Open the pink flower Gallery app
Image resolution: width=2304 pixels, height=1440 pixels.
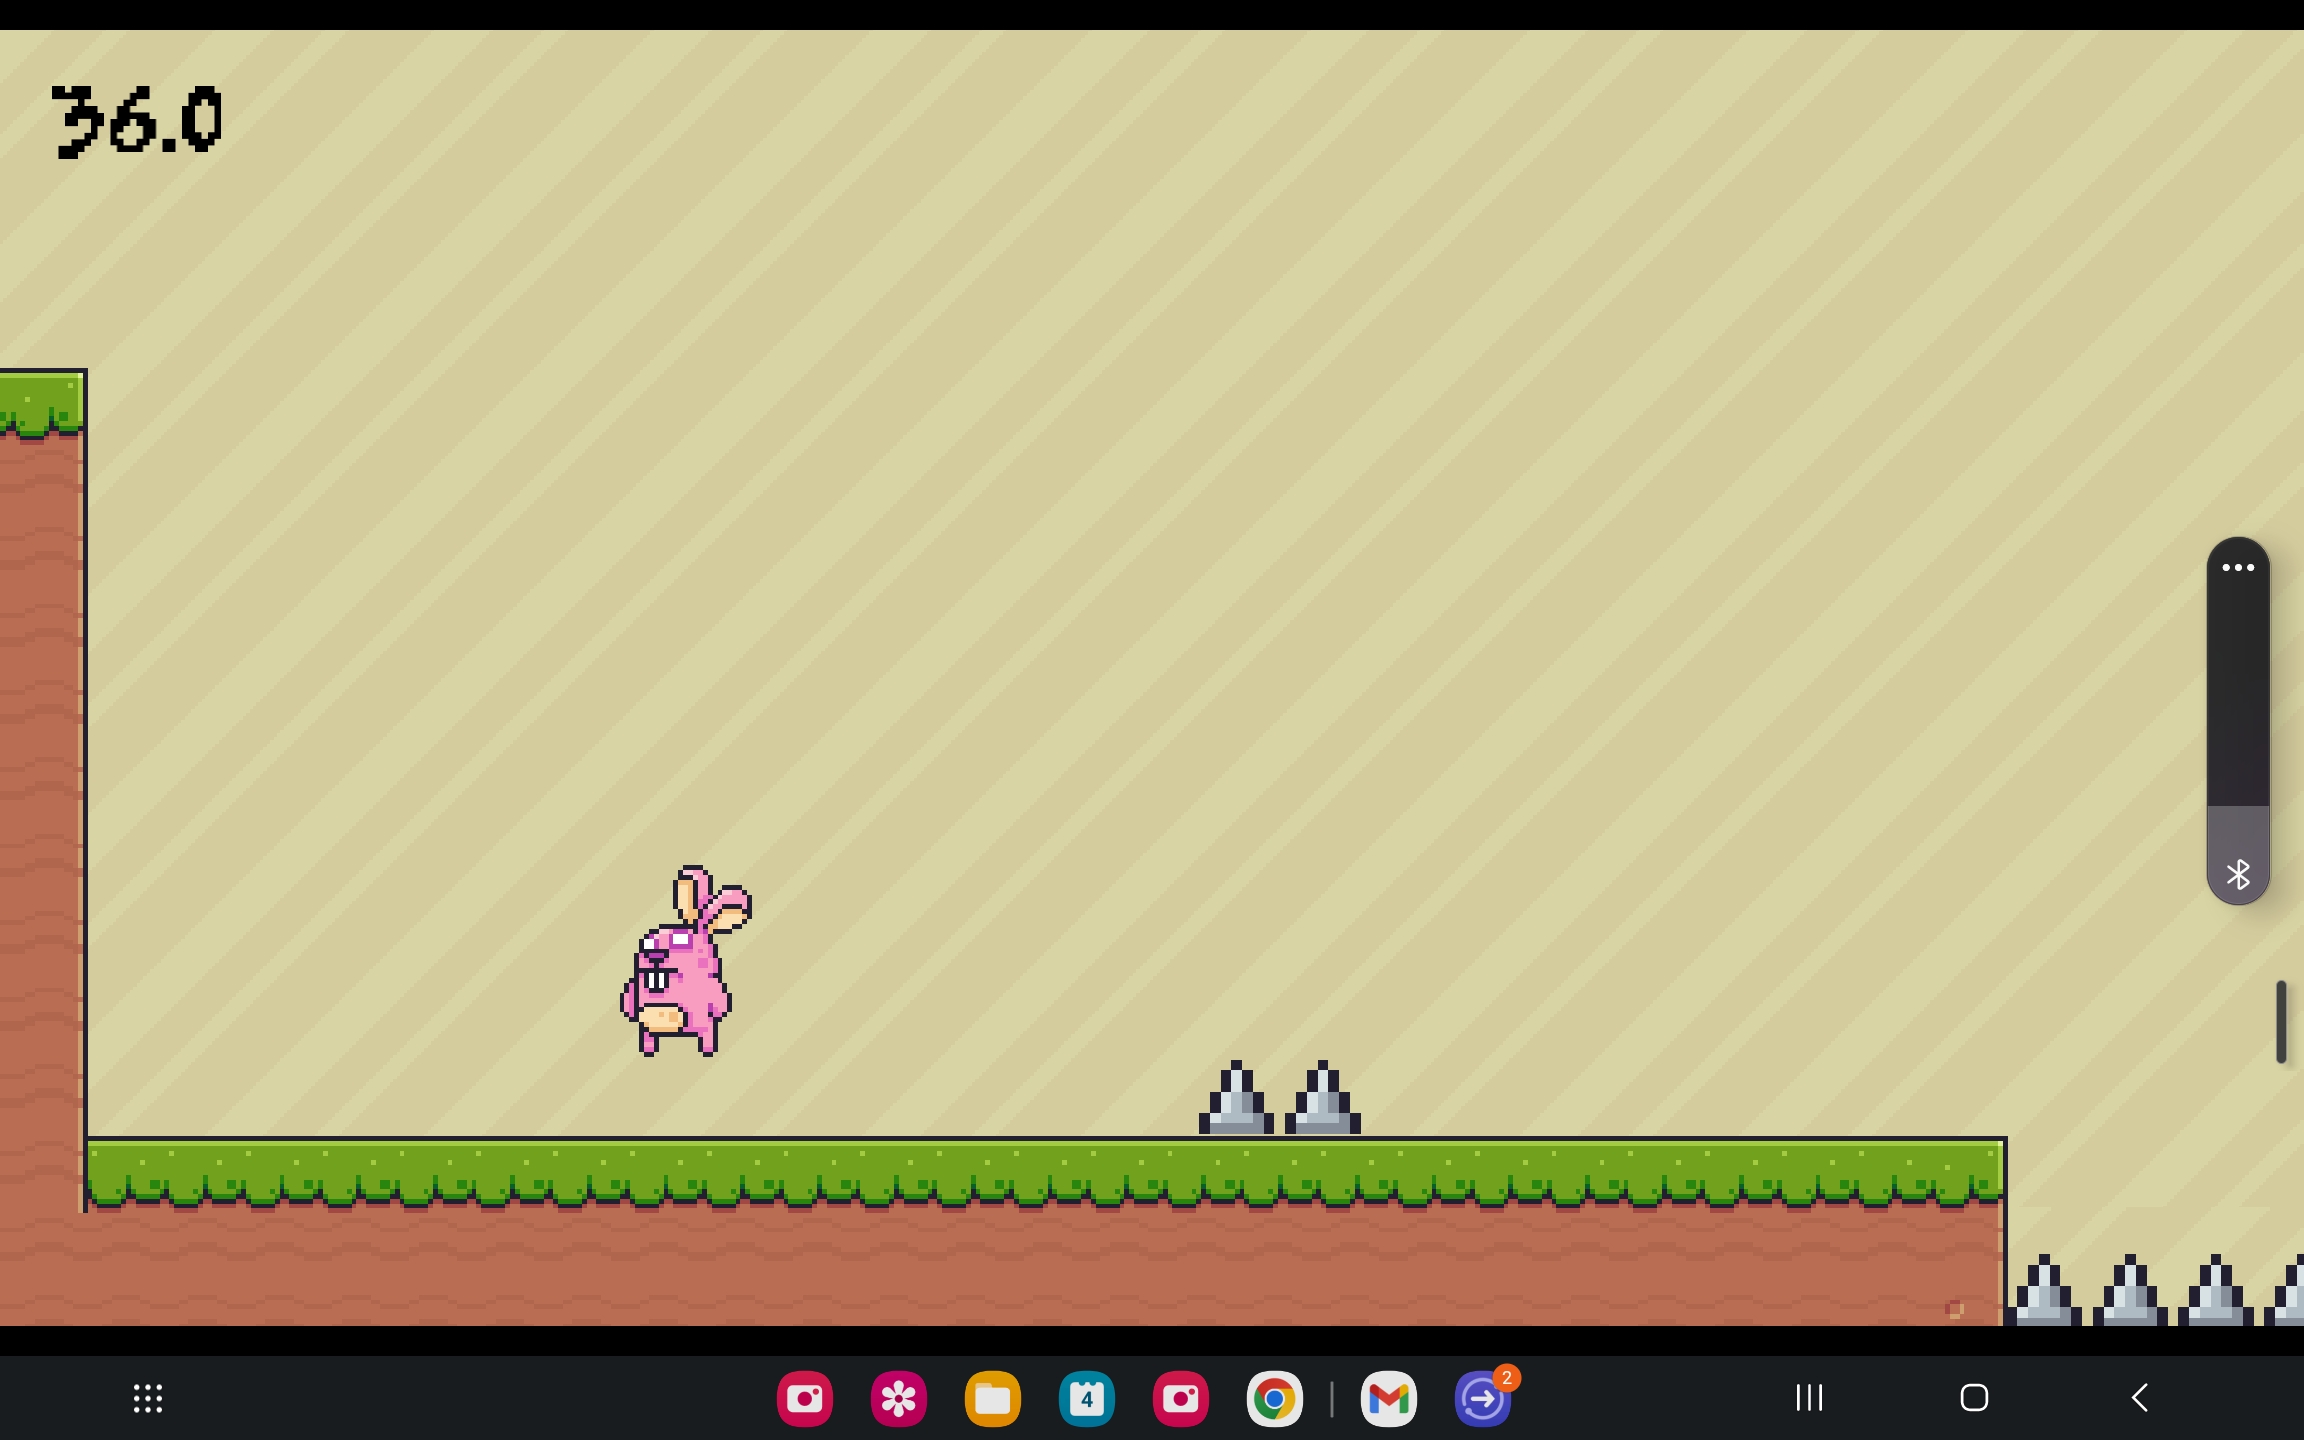pyautogui.click(x=899, y=1398)
